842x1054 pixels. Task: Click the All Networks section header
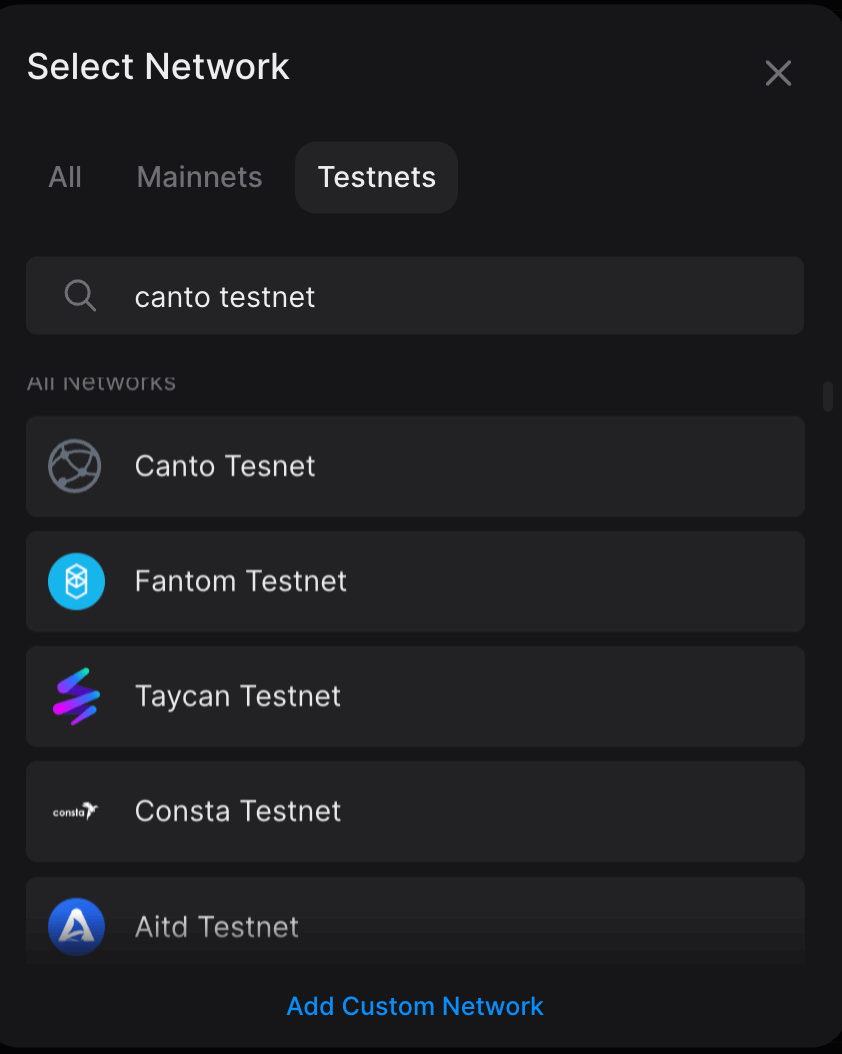click(x=101, y=382)
